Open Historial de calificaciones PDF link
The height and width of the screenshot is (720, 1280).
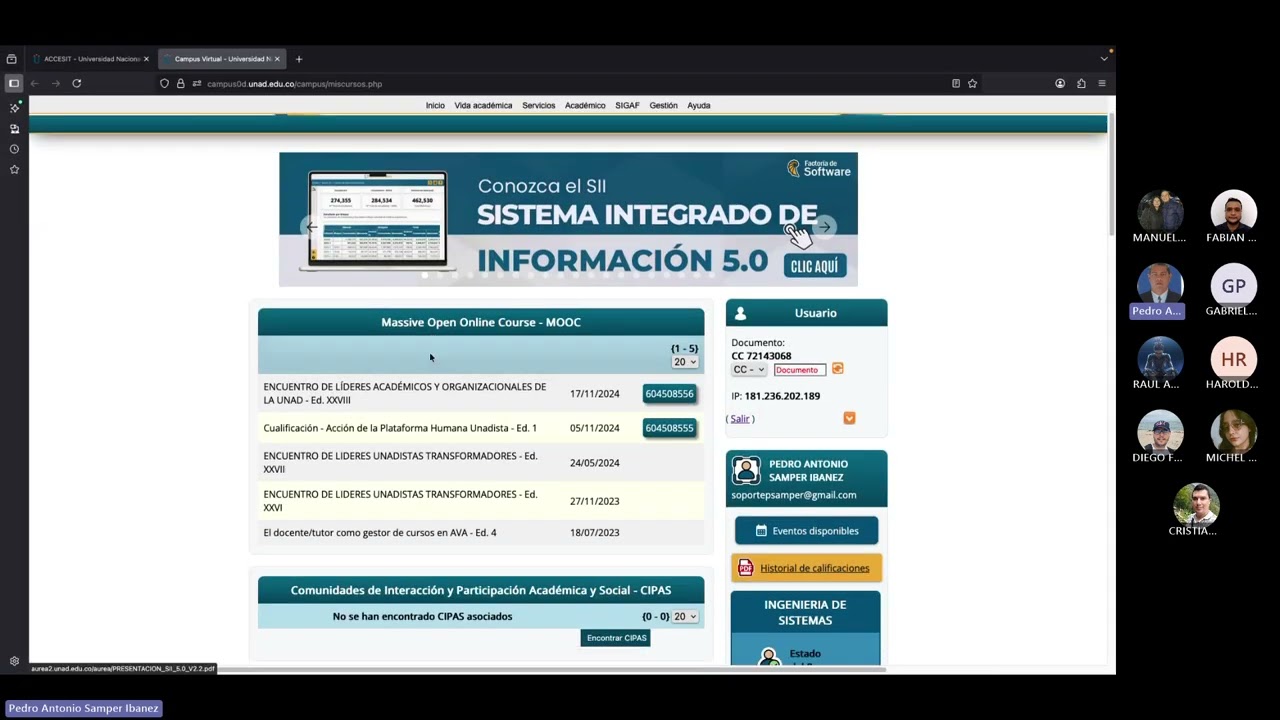tap(815, 568)
